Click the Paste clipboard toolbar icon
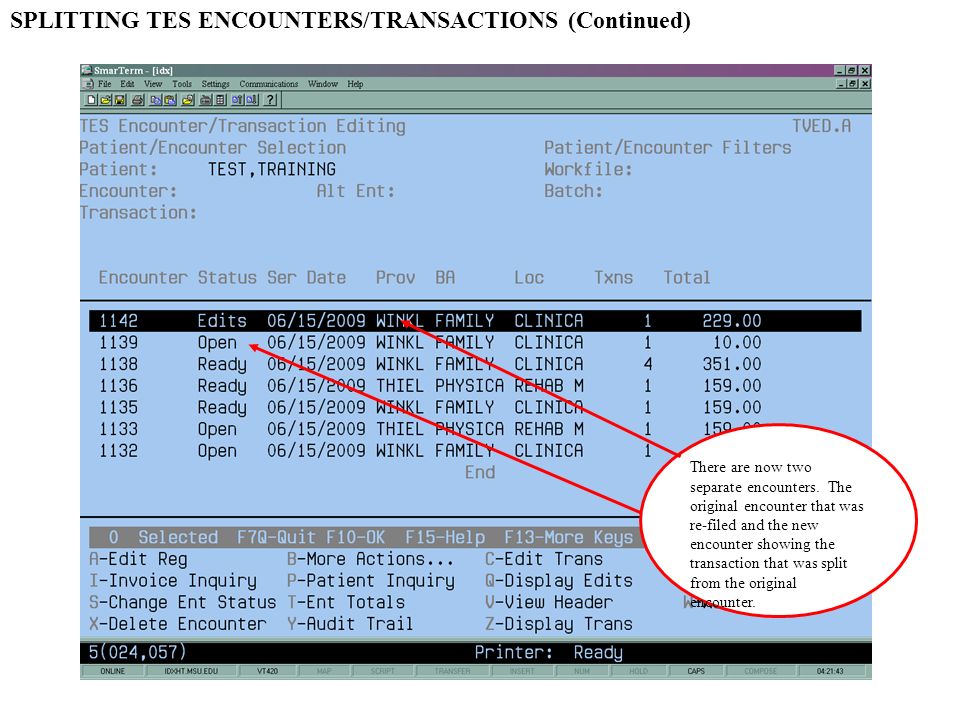Image resolution: width=960 pixels, height=720 pixels. coord(170,99)
